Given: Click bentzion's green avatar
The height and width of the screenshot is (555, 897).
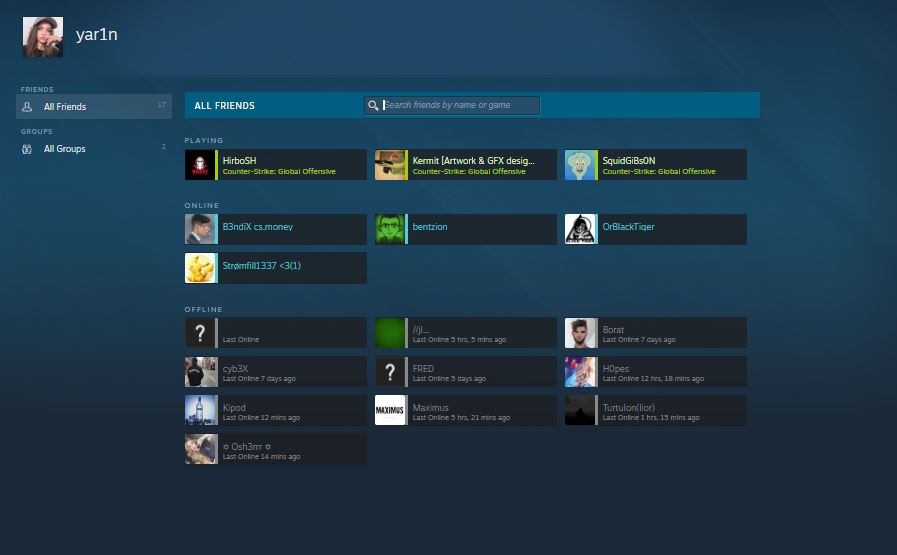Looking at the screenshot, I should (x=390, y=229).
